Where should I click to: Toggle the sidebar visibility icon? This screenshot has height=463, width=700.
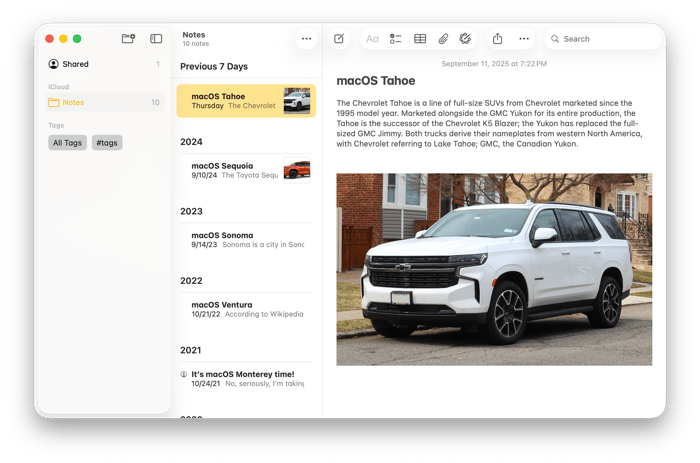156,39
